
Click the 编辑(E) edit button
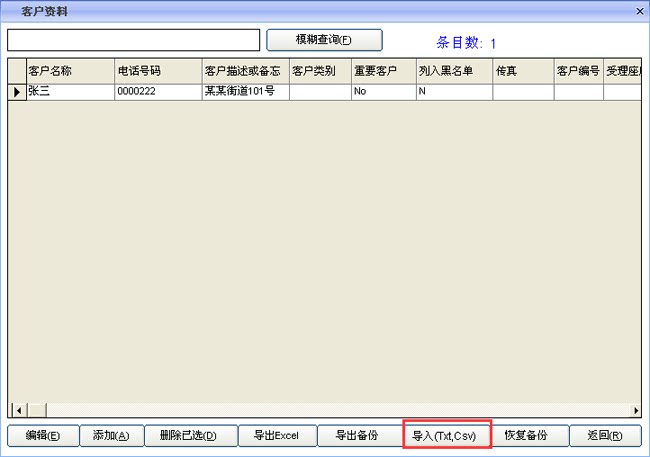(43, 435)
